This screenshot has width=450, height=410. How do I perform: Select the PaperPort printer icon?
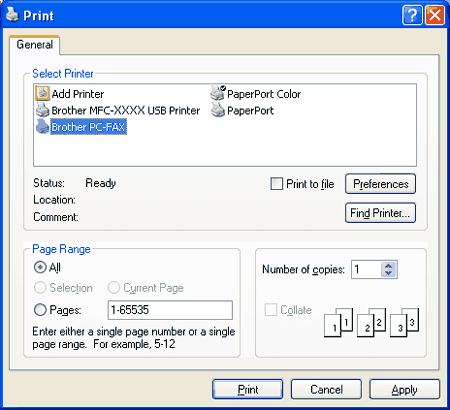[x=218, y=110]
